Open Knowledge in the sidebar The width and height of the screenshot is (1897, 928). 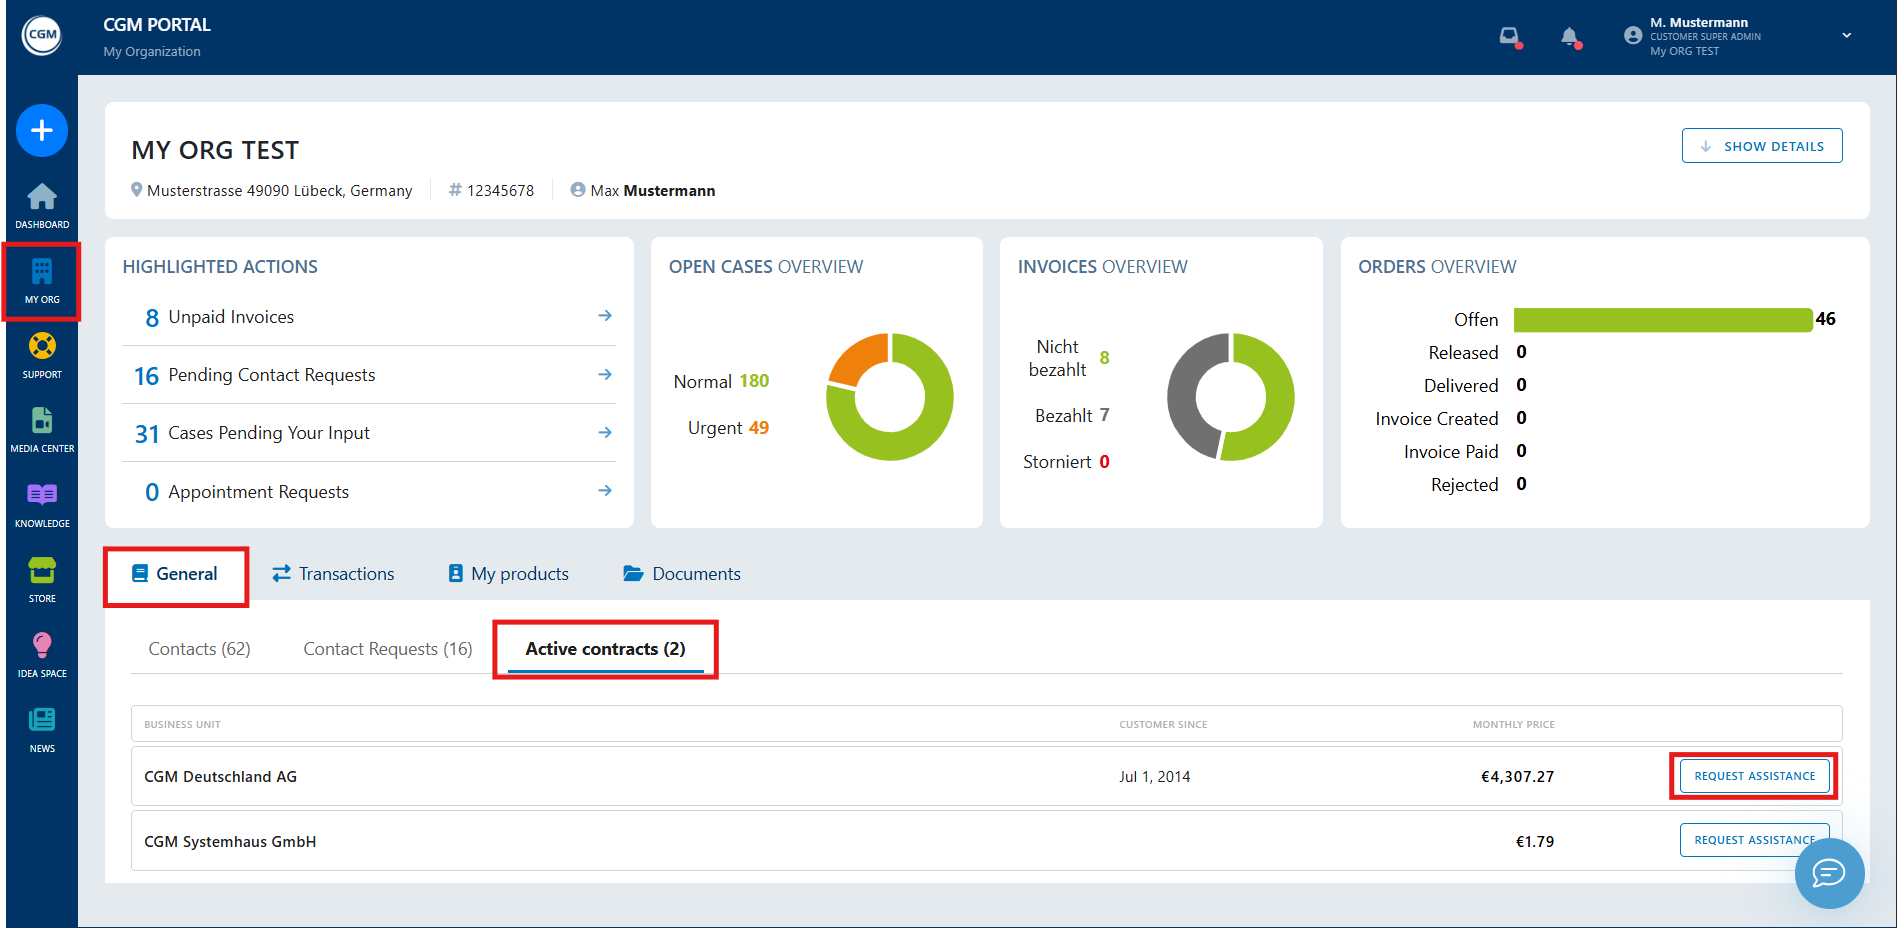pyautogui.click(x=42, y=505)
